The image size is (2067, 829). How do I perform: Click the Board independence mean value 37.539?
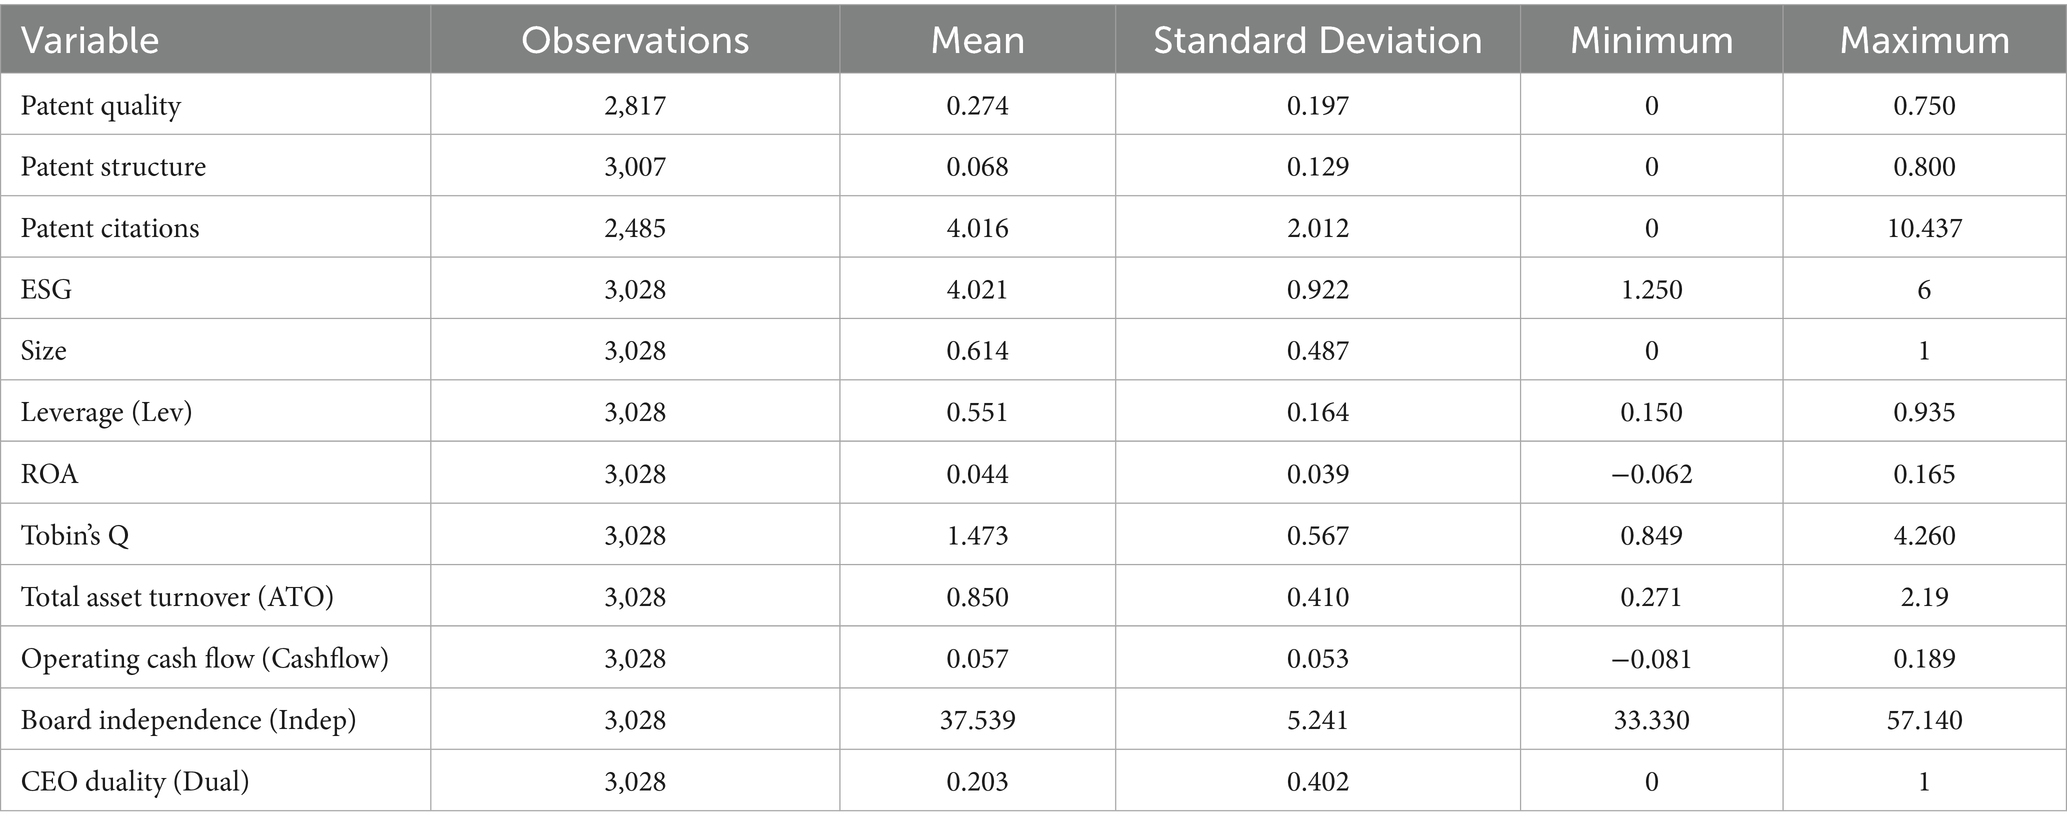[x=977, y=720]
